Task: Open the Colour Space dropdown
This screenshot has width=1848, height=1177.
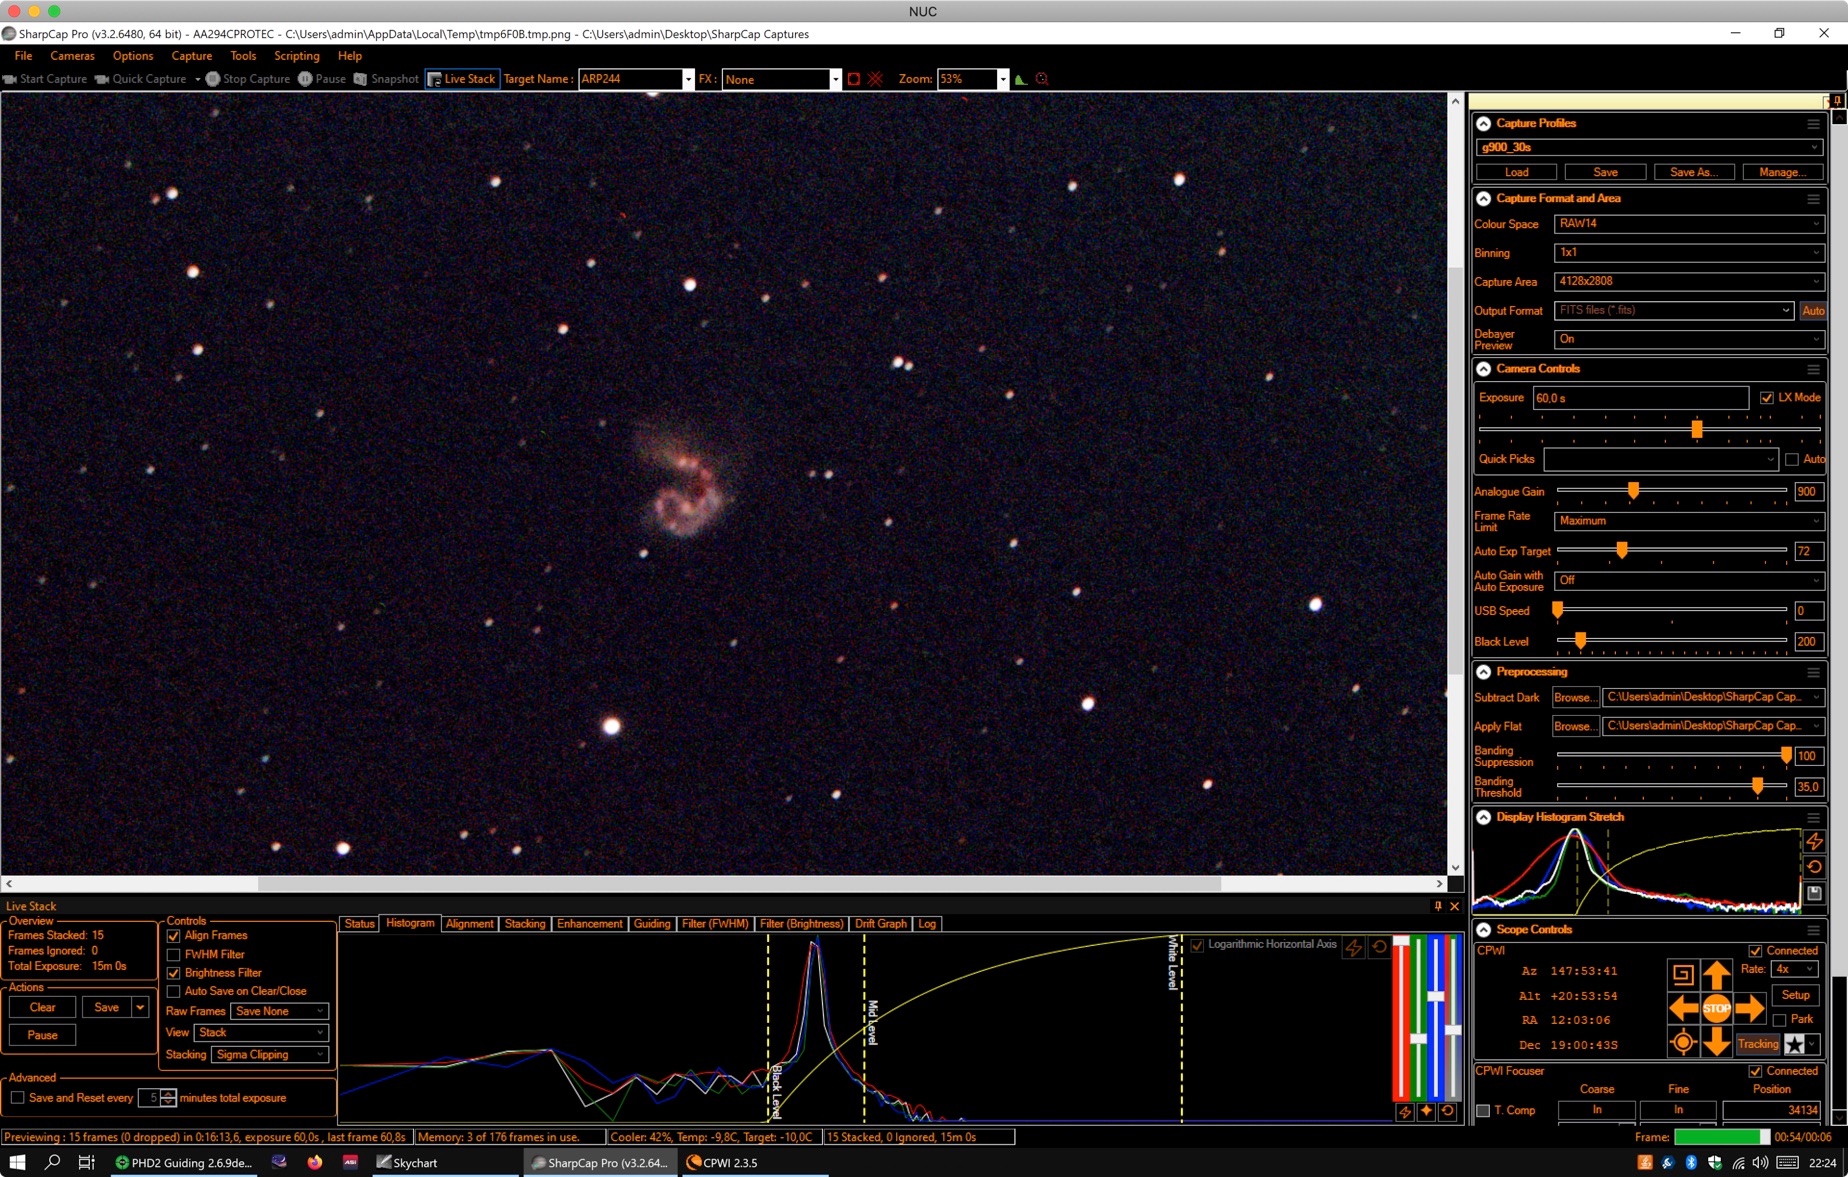Action: [1688, 224]
